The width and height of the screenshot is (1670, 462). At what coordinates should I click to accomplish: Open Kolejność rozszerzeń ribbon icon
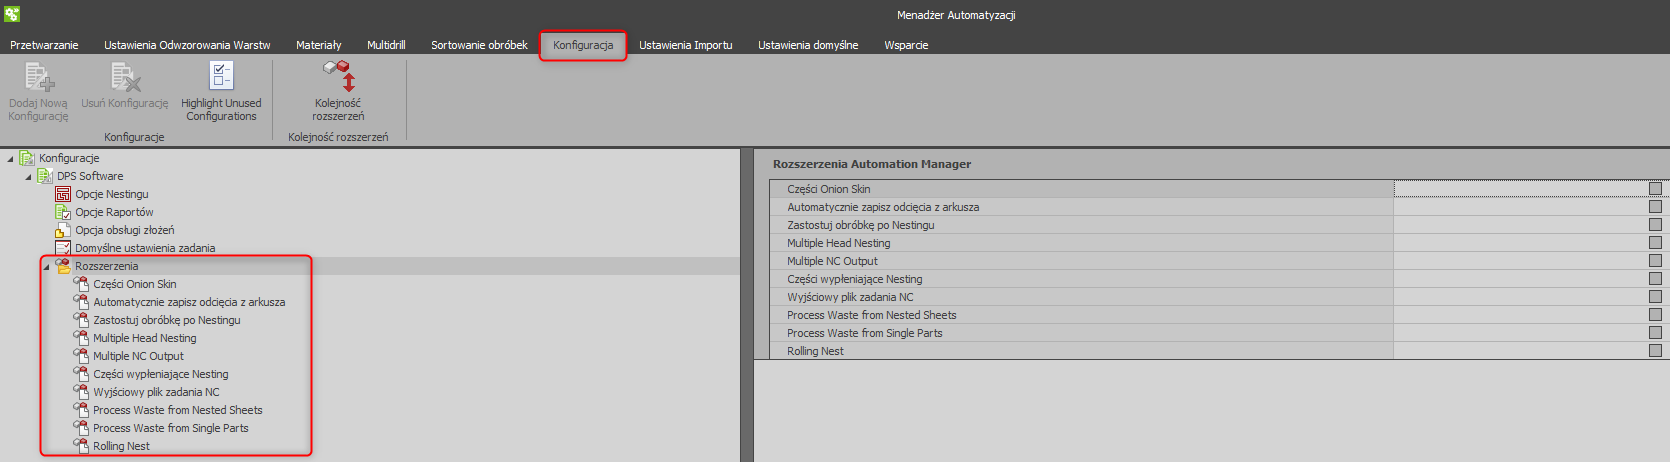coord(338,76)
